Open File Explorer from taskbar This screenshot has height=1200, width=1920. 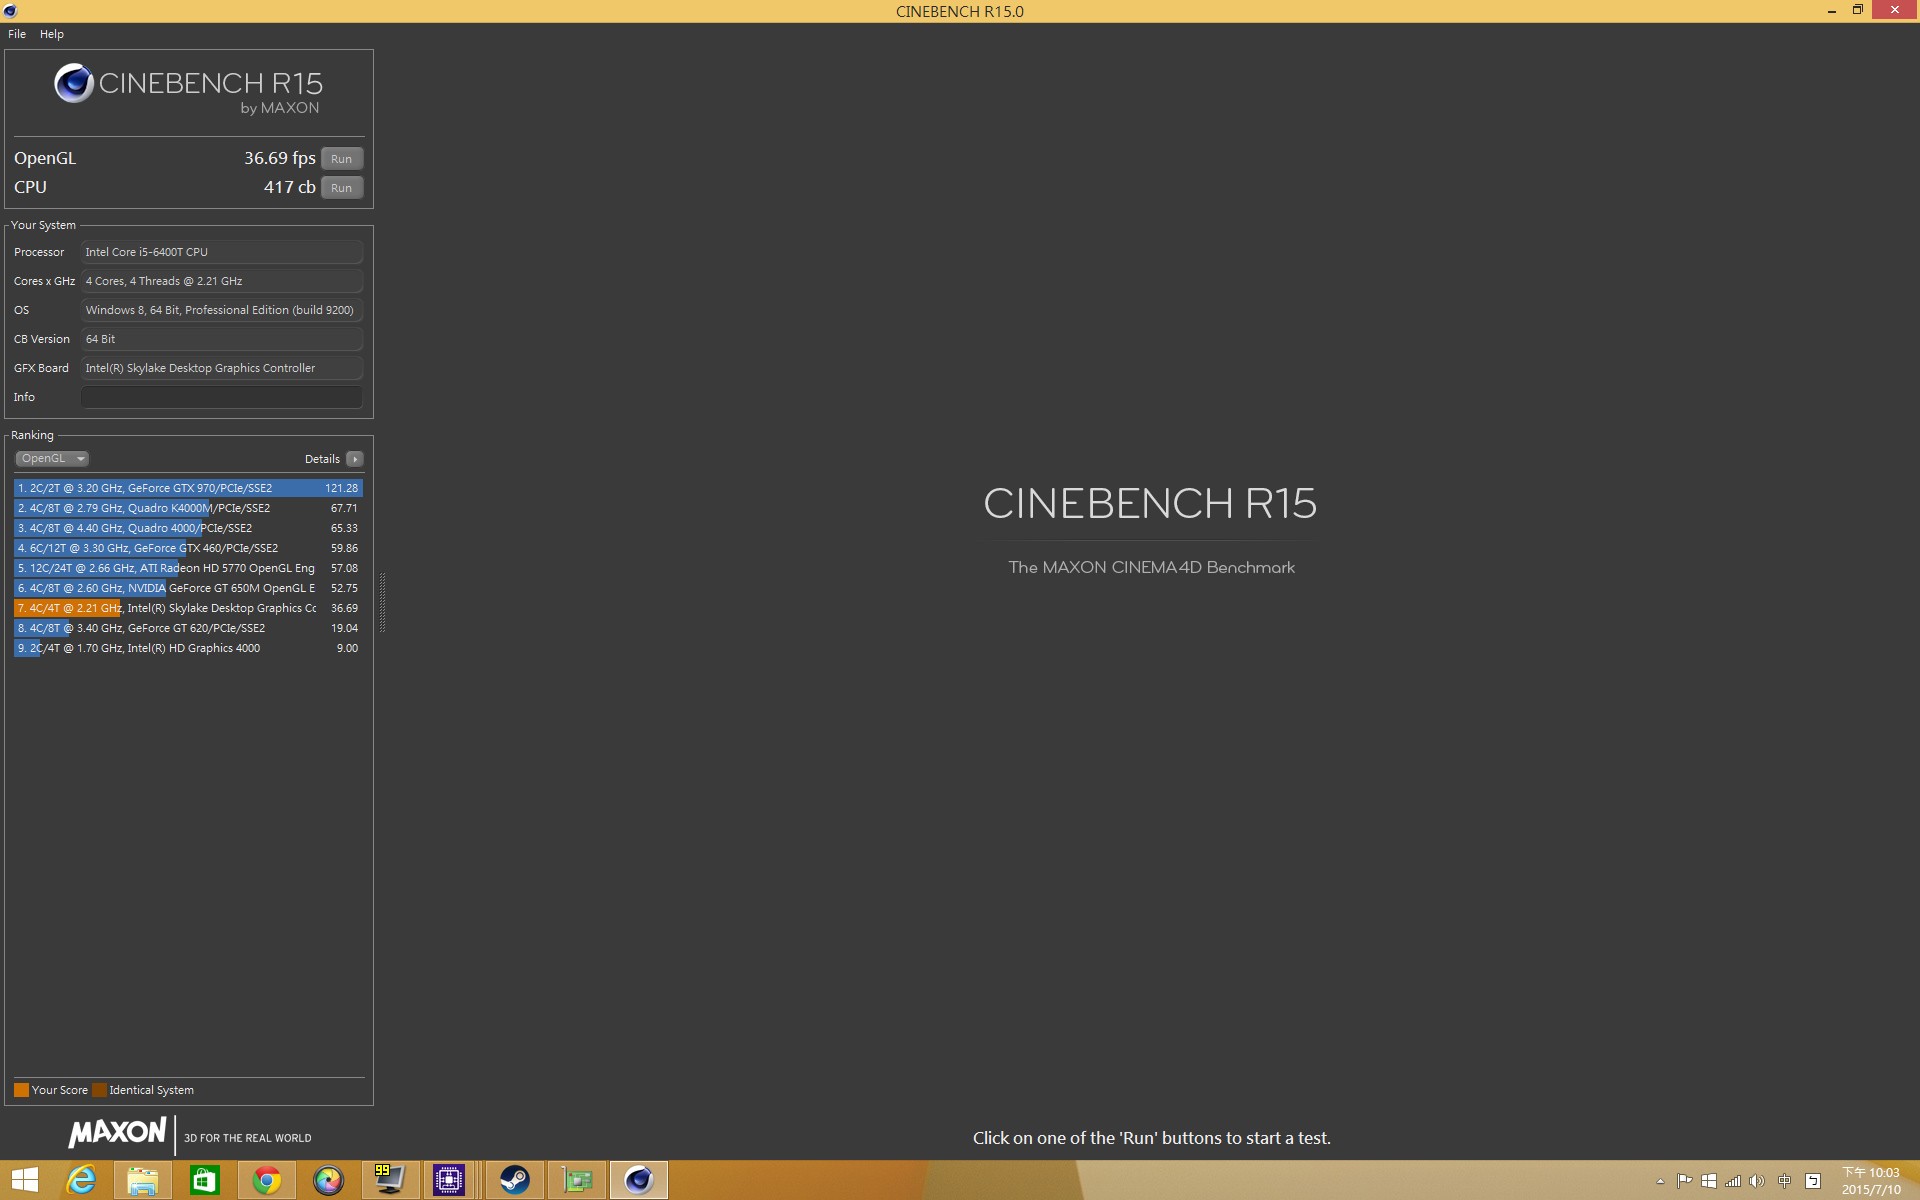tap(143, 1181)
